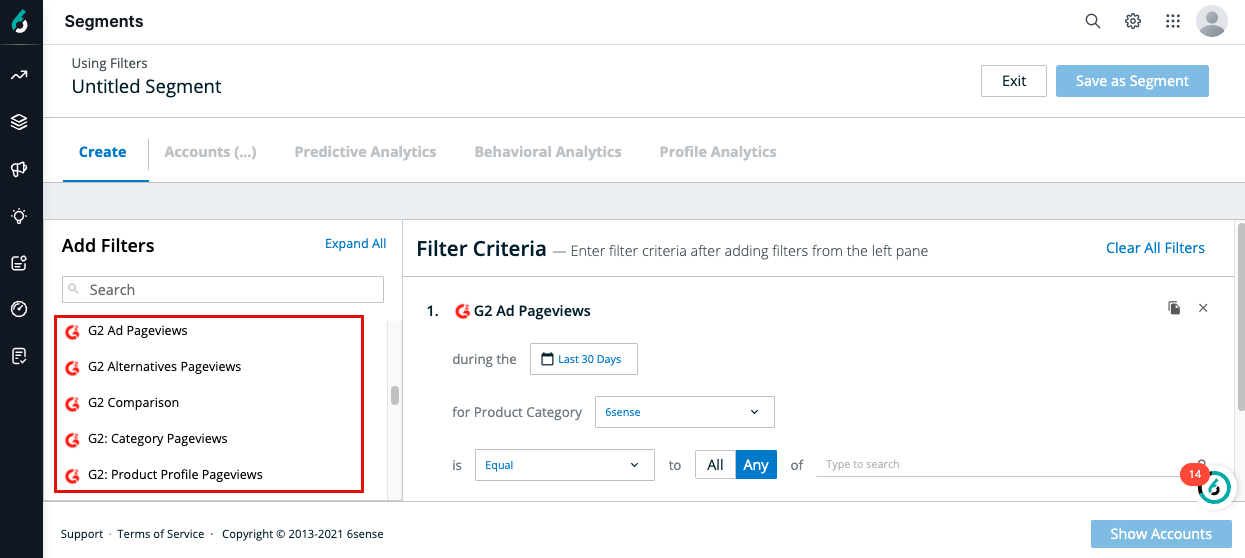This screenshot has width=1245, height=558.
Task: Click the 6sense logo in sidebar
Action: click(x=20, y=21)
